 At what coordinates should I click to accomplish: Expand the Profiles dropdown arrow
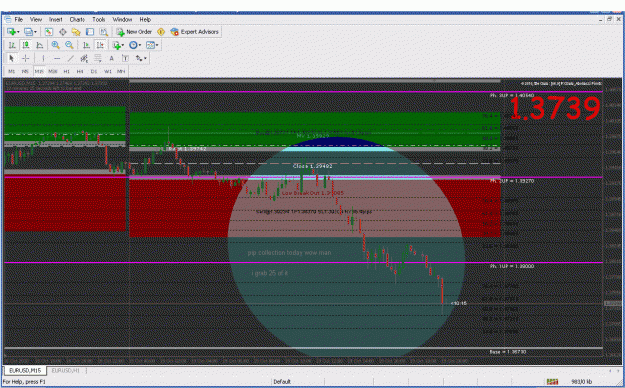(x=35, y=32)
